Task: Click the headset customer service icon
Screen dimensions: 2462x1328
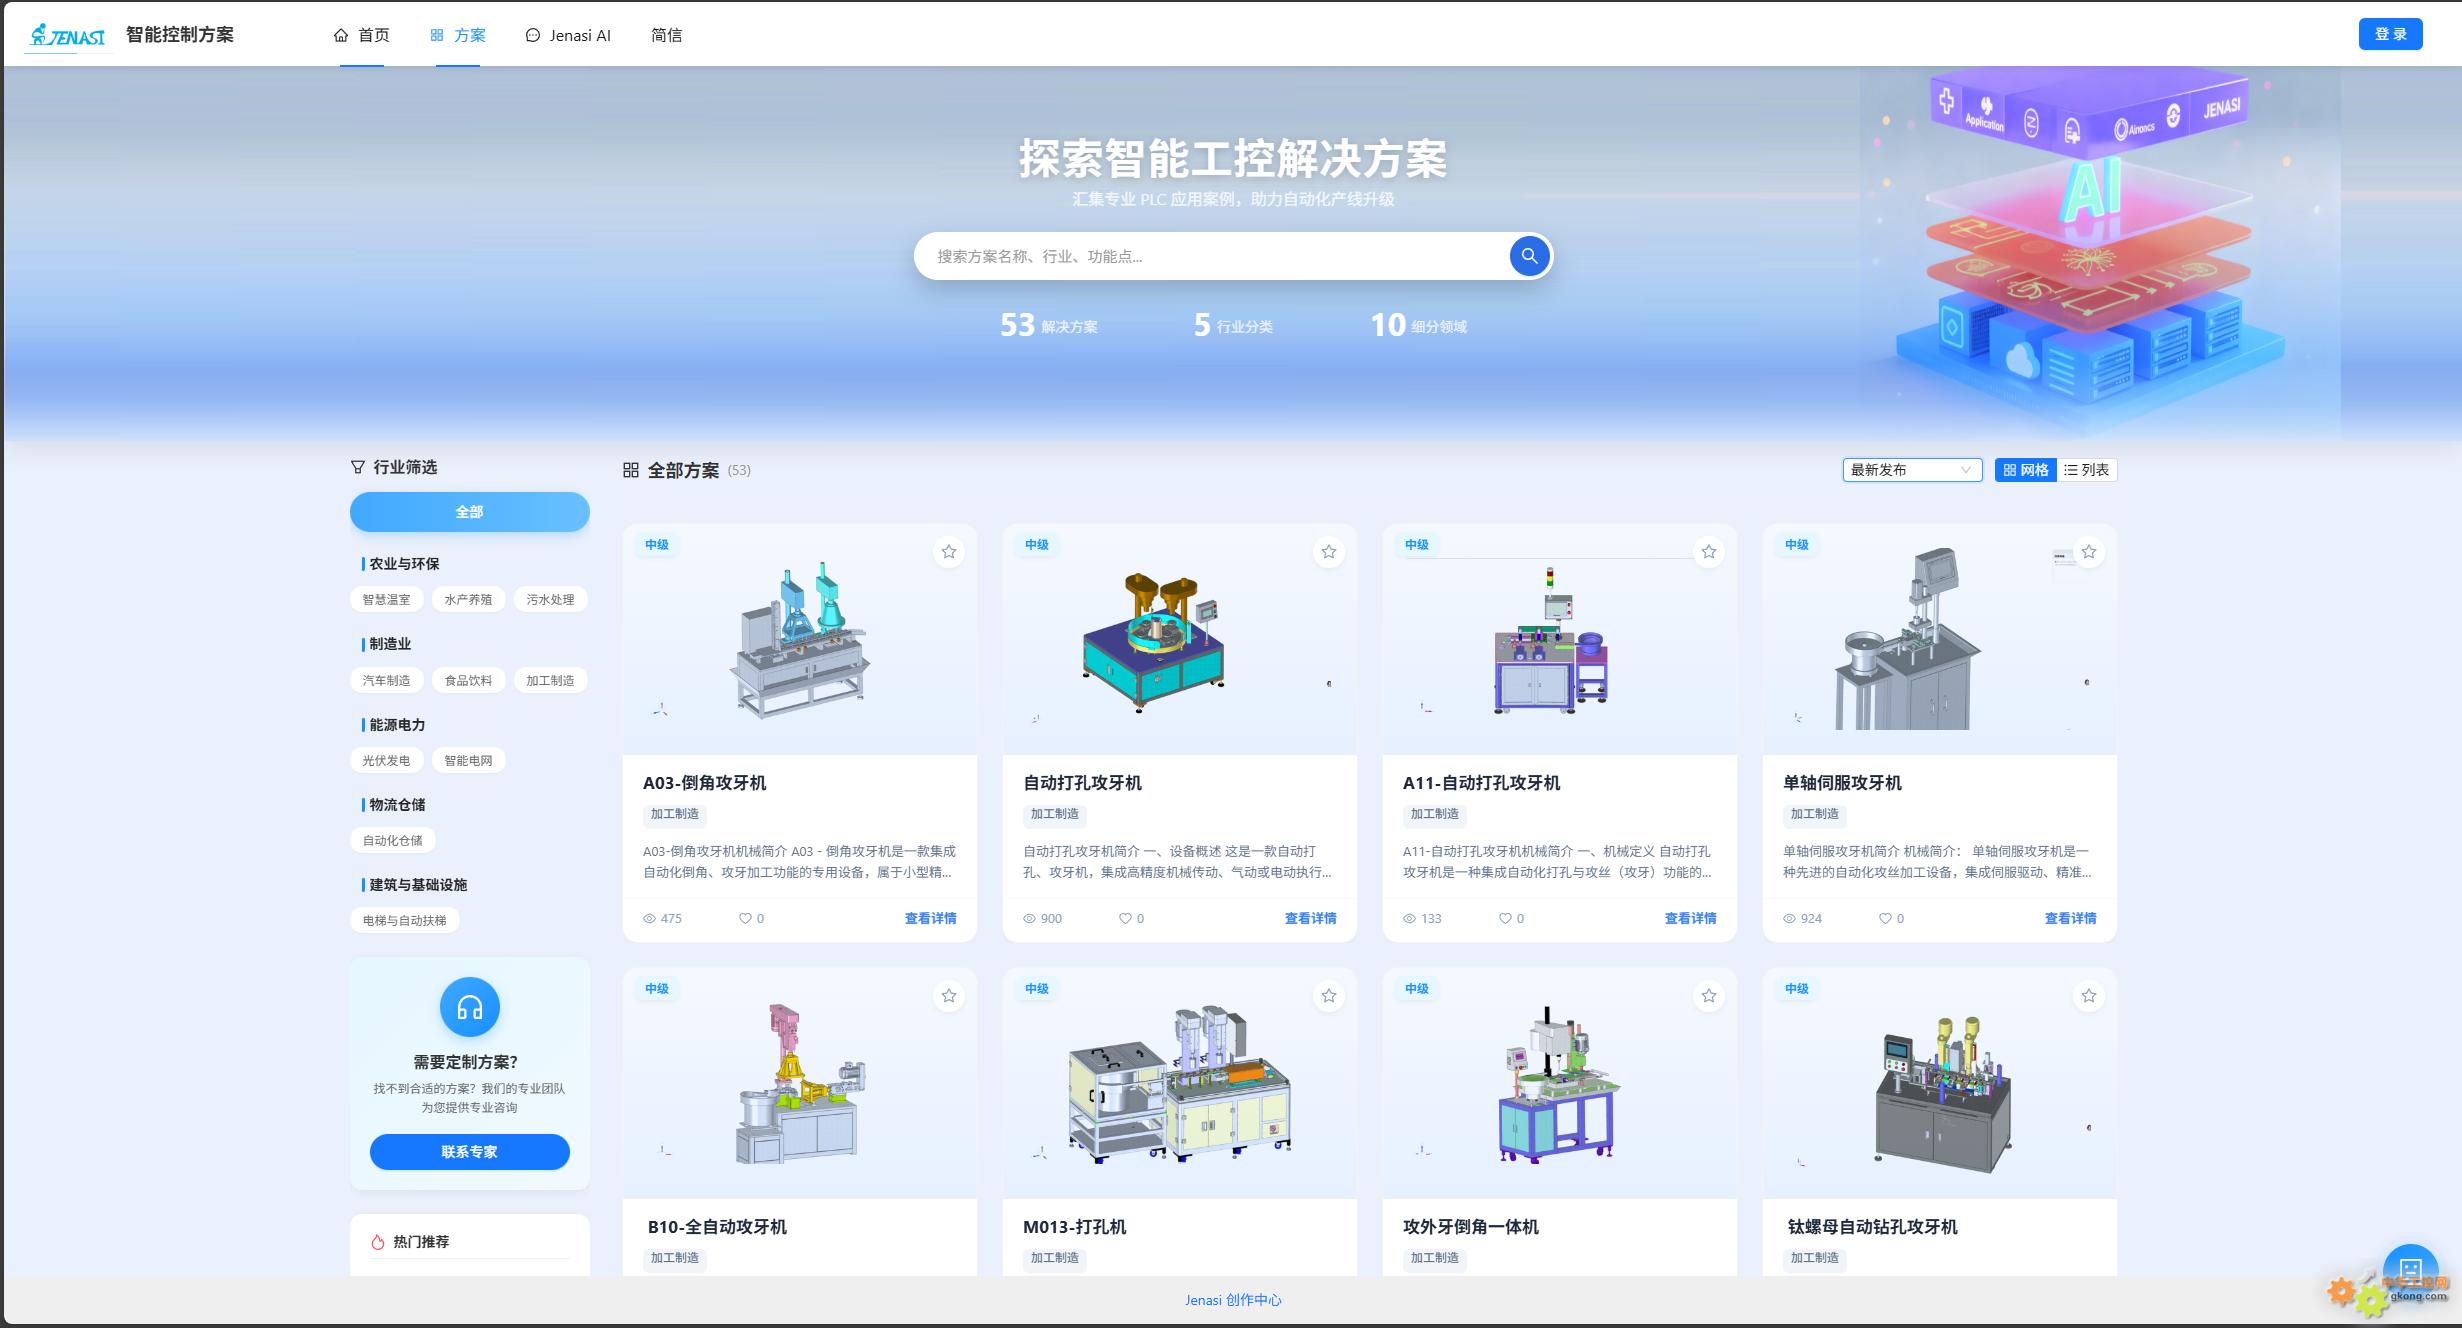Action: (x=469, y=1007)
